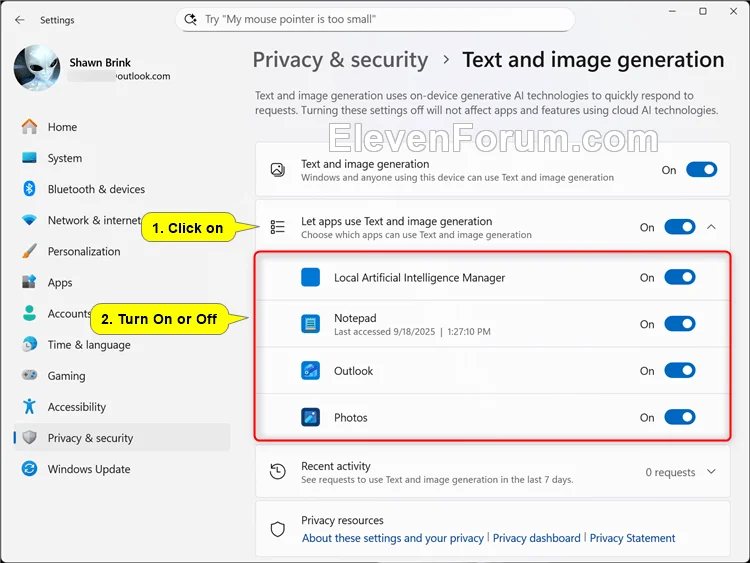Click the Local Artificial Intelligence Manager app icon

point(310,277)
